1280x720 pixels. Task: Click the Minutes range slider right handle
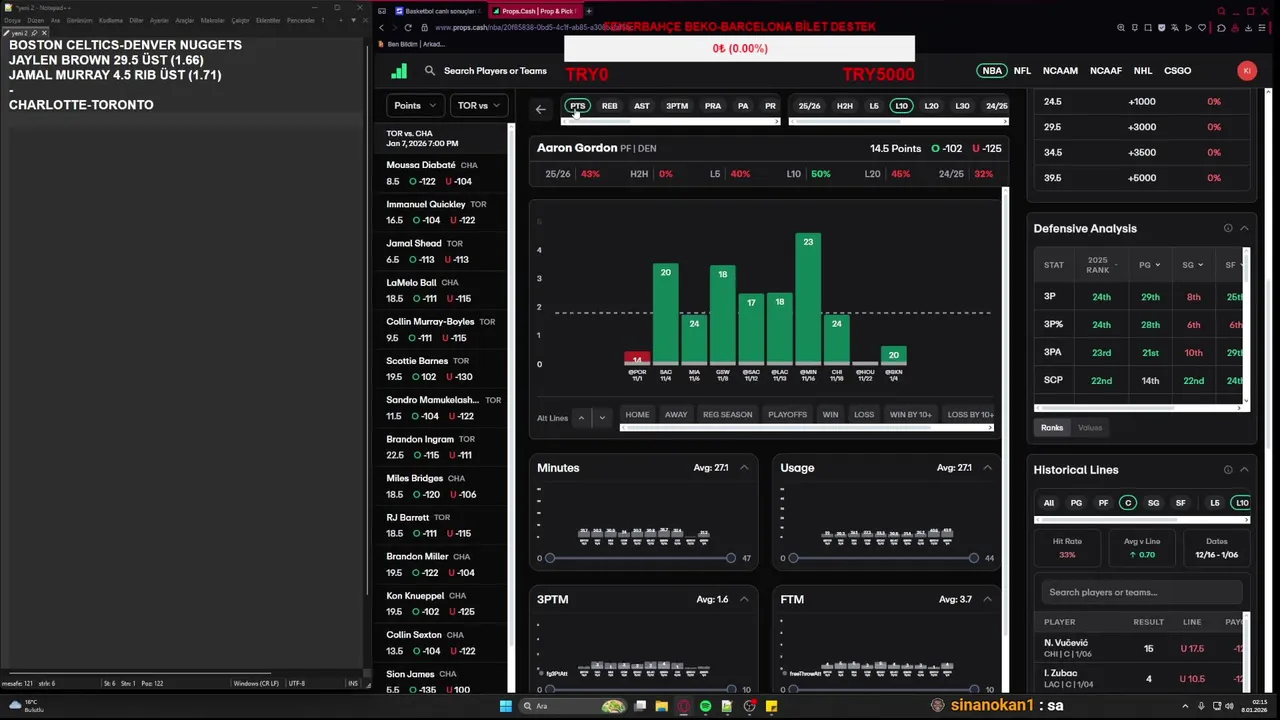(x=731, y=558)
